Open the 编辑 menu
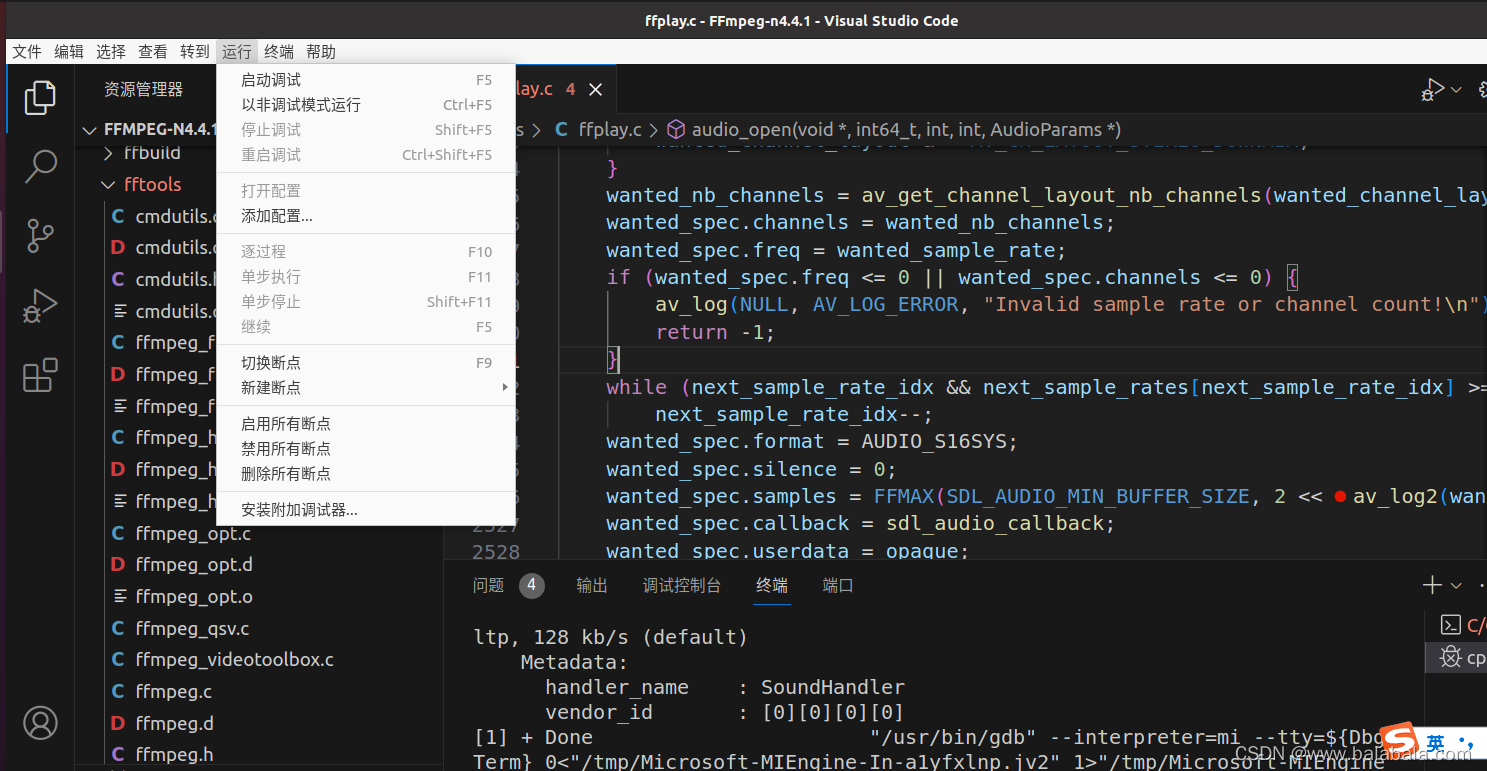The width and height of the screenshot is (1487, 771). 69,52
